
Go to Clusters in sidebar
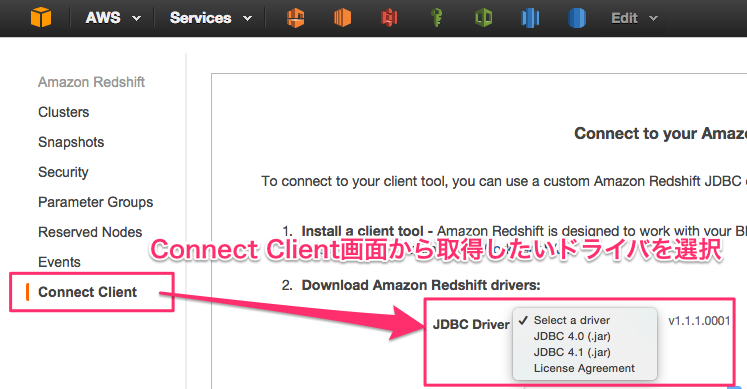tap(63, 112)
